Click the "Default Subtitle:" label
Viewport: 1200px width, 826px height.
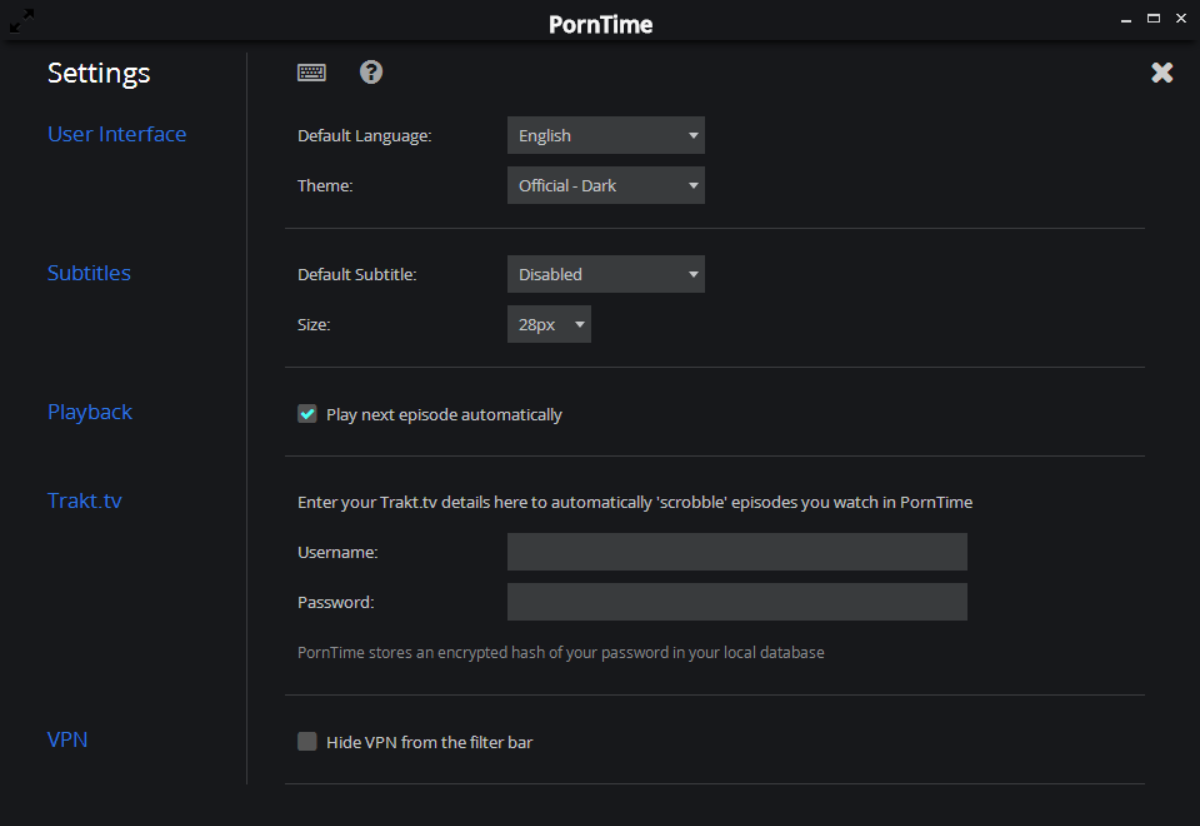coord(357,274)
